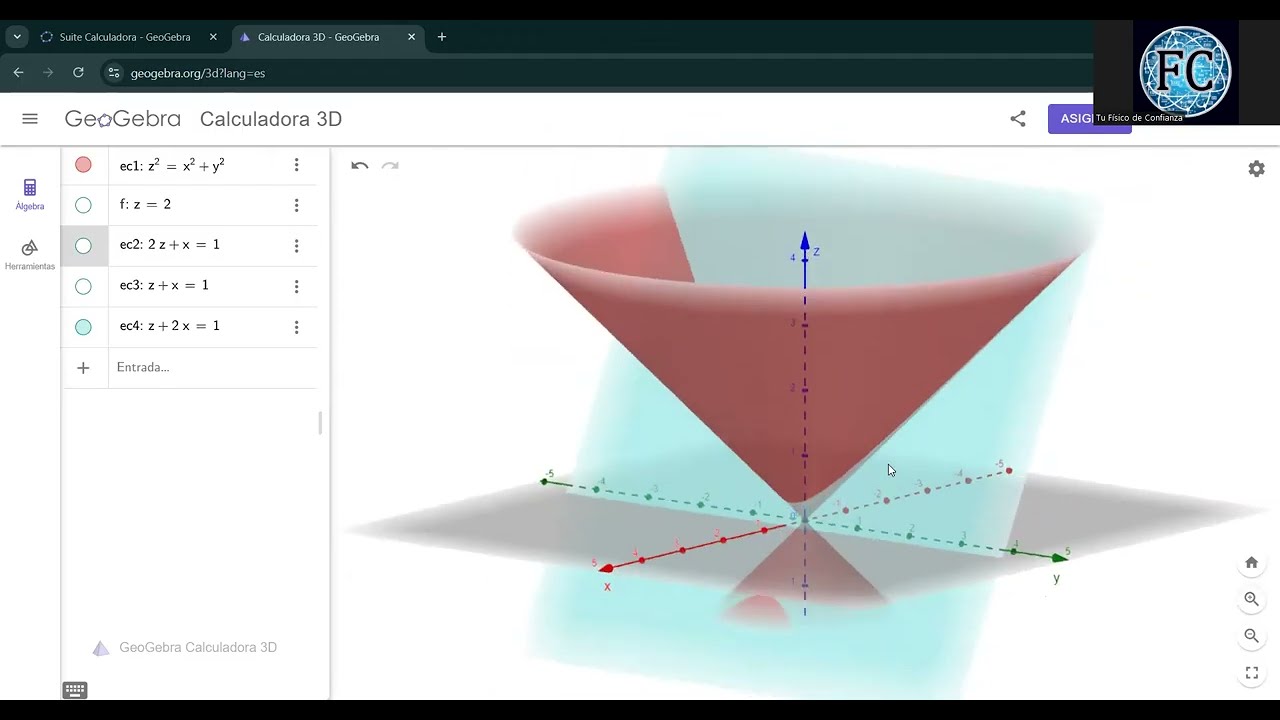
Task: Go back in browser history
Action: (18, 72)
